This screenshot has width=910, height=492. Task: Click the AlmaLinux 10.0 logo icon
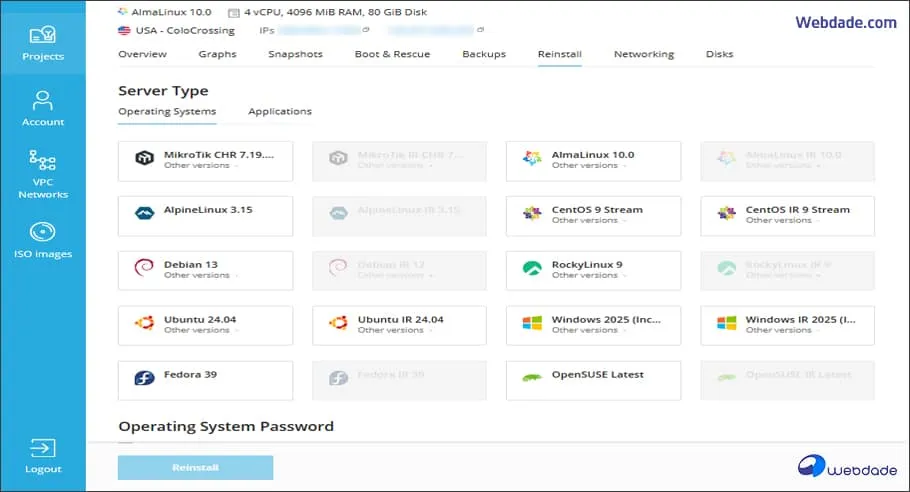click(532, 158)
